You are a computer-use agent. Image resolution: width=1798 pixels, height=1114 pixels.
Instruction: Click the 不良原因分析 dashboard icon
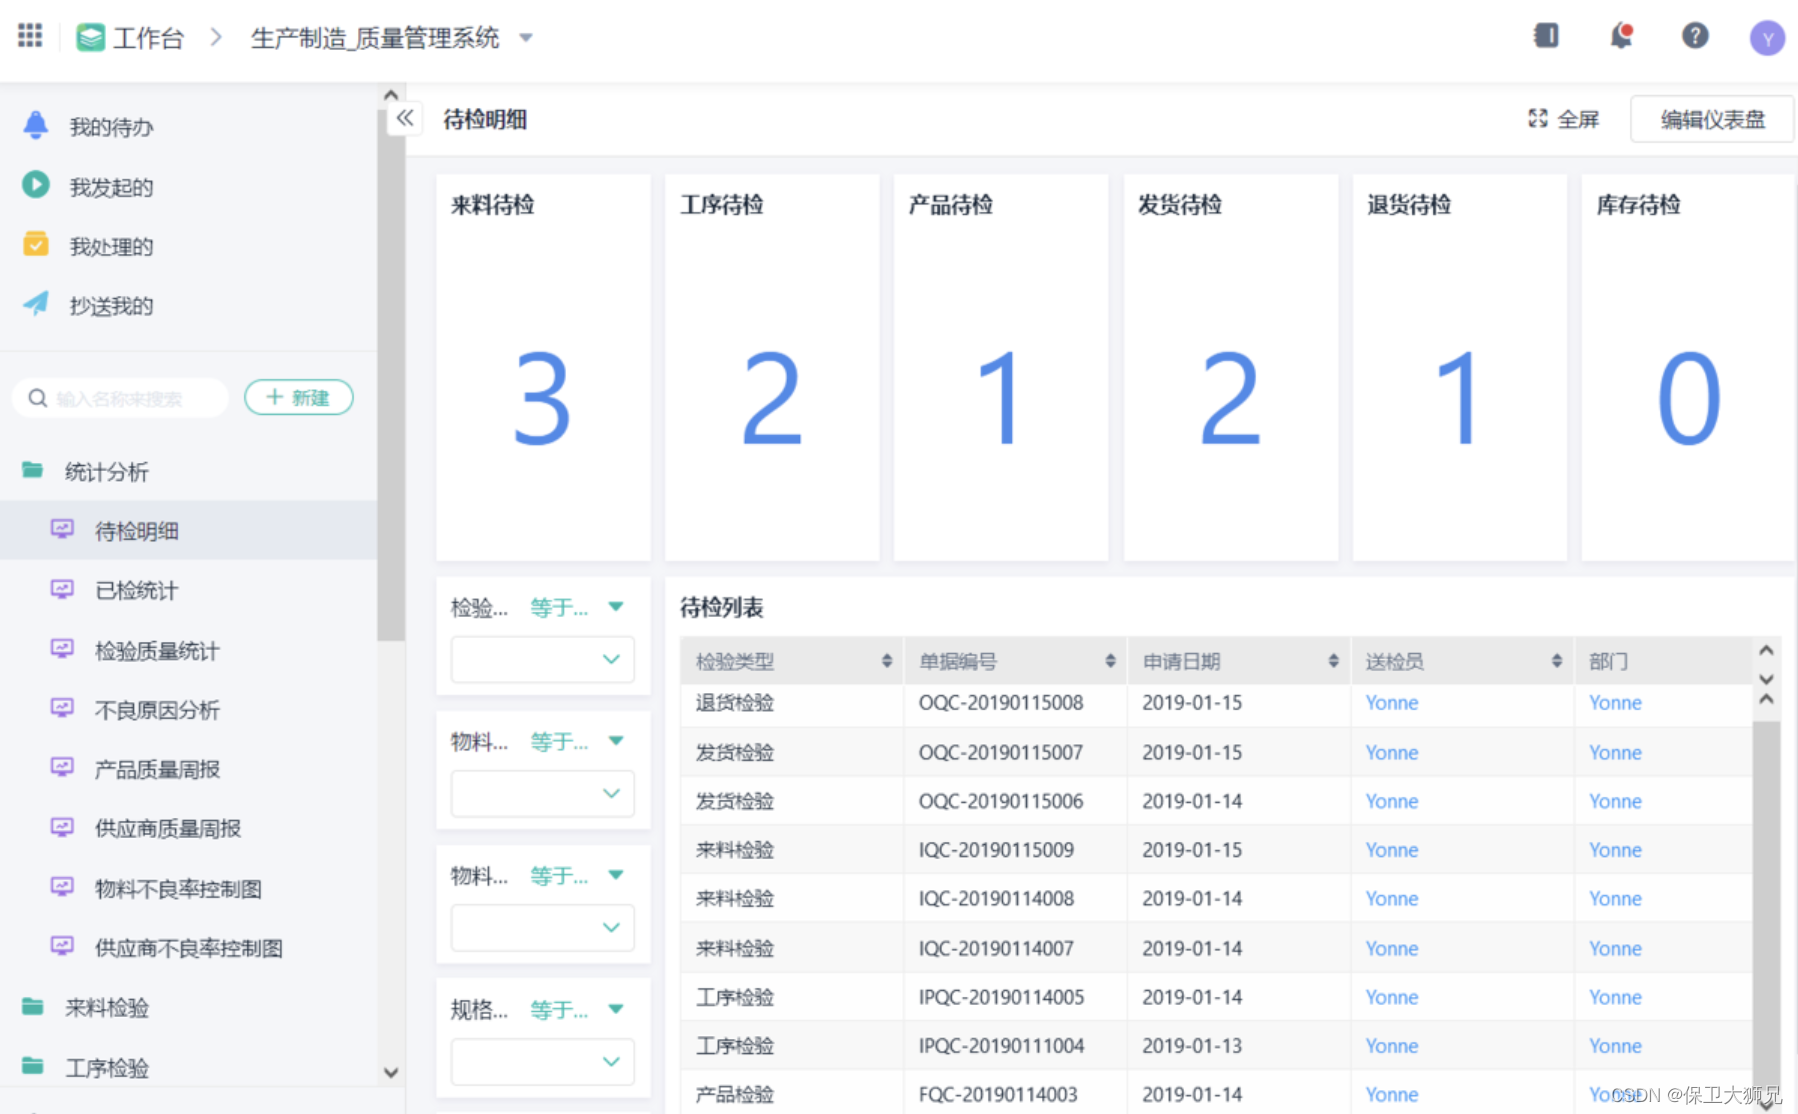pos(62,708)
